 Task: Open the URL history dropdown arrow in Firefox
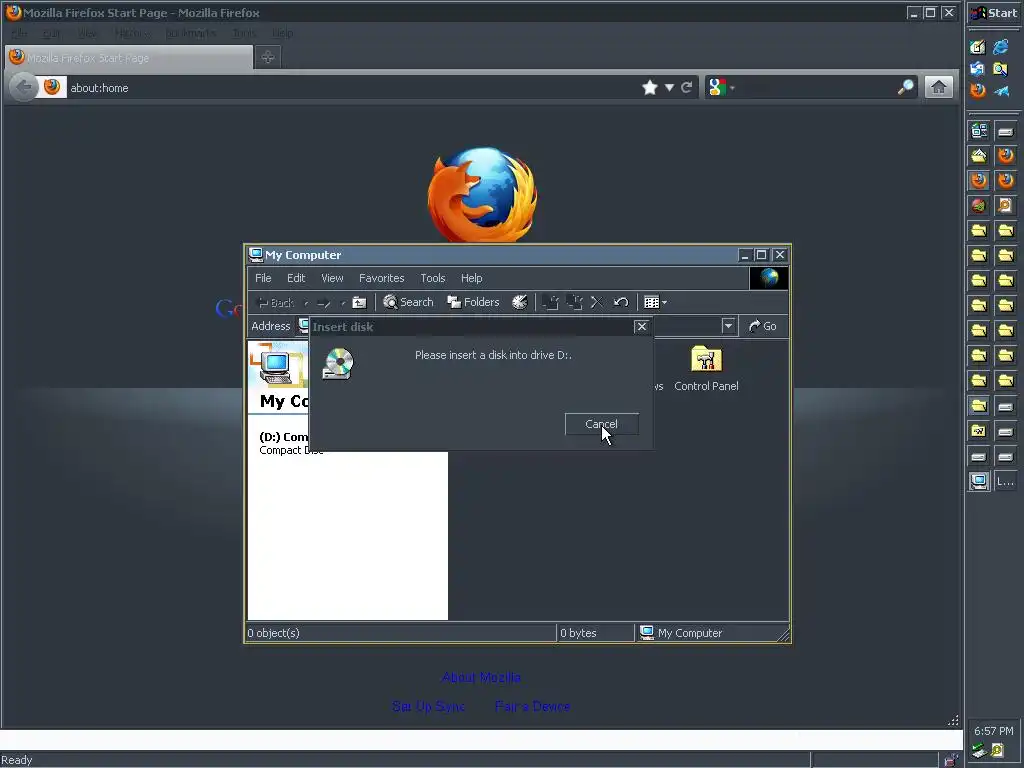pyautogui.click(x=669, y=88)
